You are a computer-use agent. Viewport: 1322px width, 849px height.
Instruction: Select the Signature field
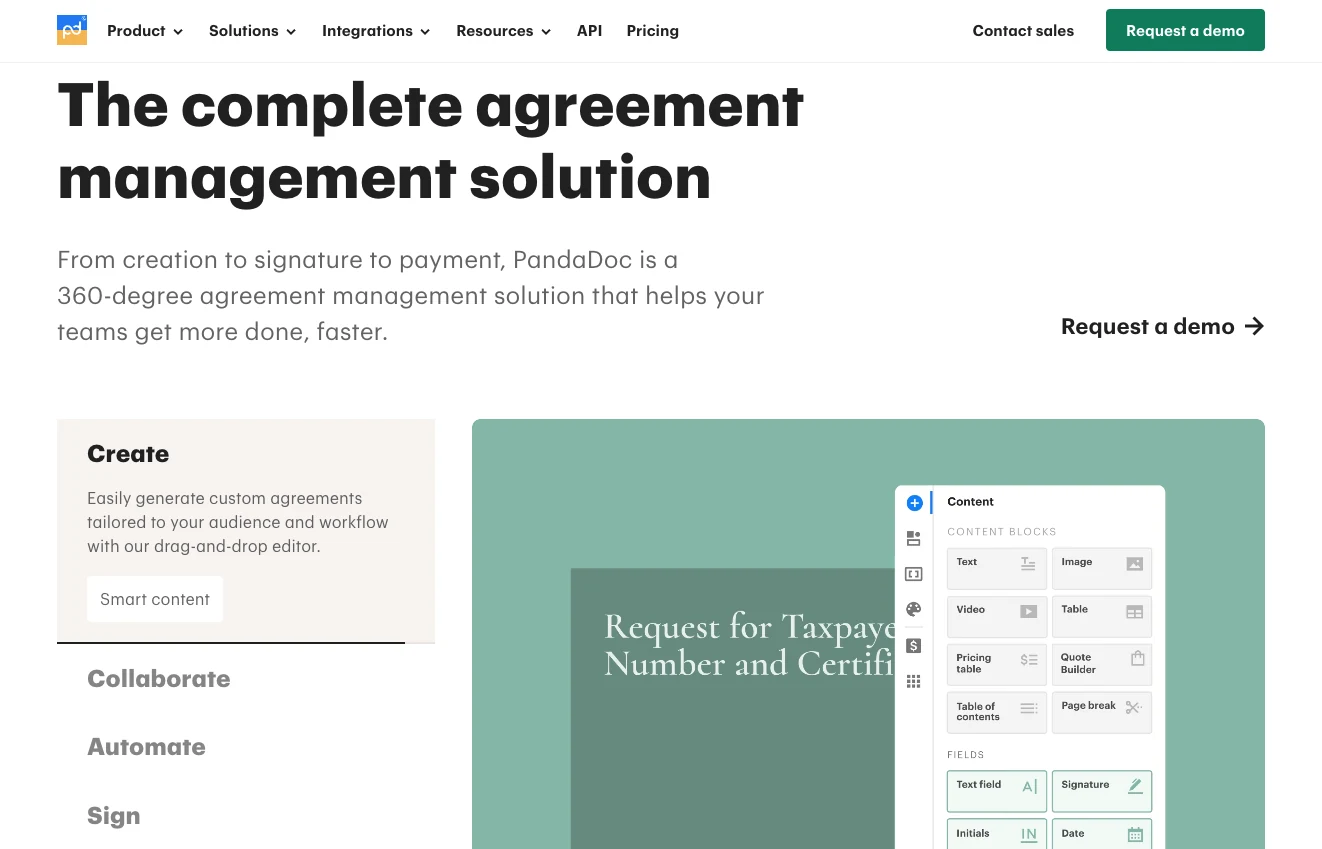pos(1102,791)
